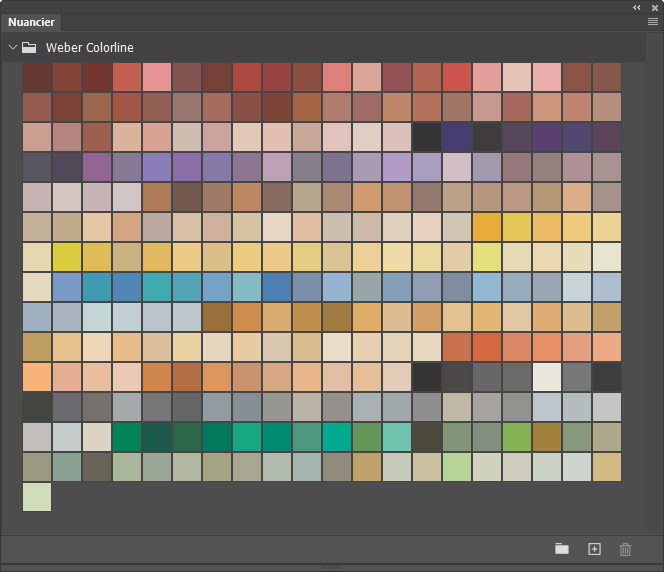
Task: Pick the pale green swatch in last row
Action: 37,497
